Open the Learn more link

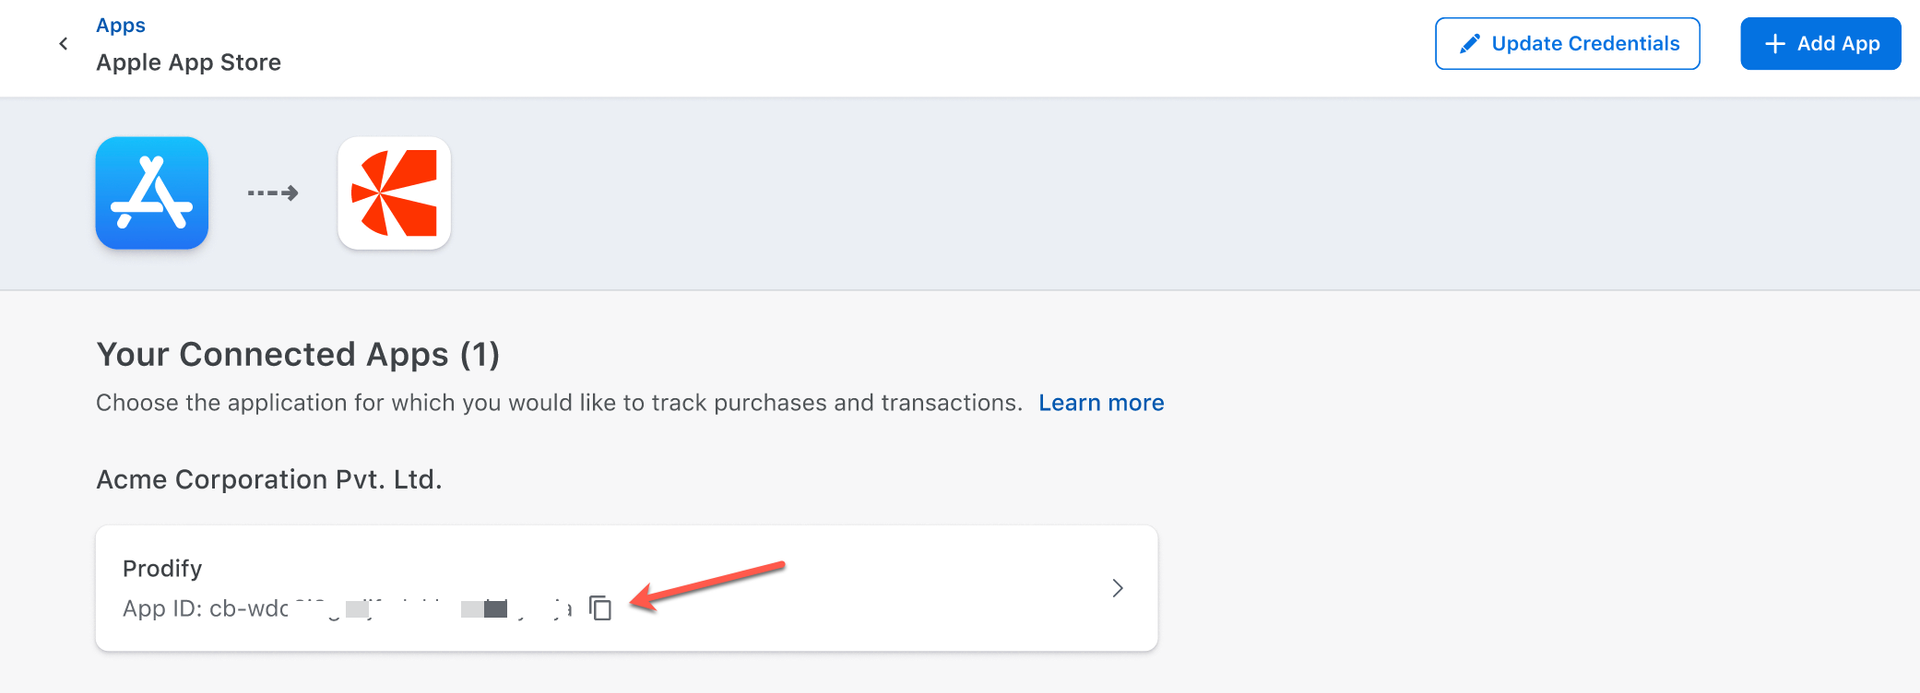coord(1101,402)
